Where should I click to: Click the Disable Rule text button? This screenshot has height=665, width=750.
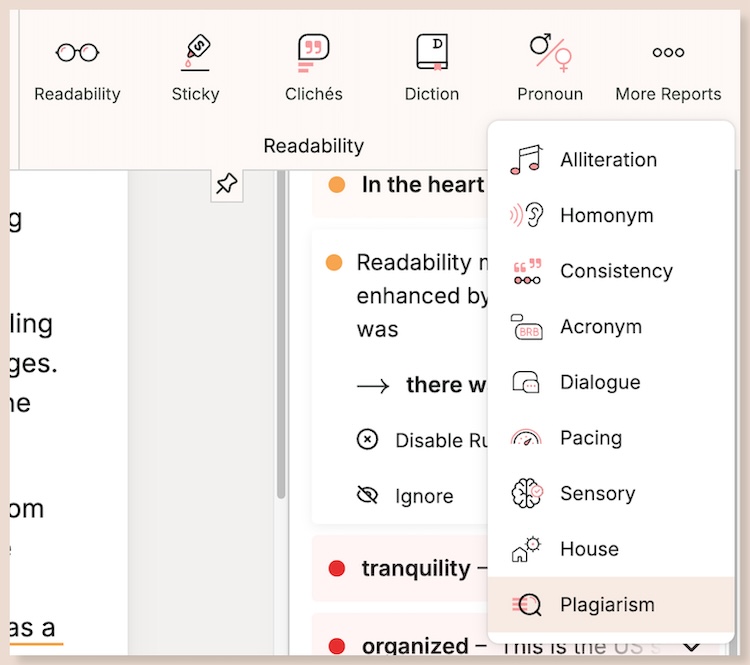[x=441, y=440]
